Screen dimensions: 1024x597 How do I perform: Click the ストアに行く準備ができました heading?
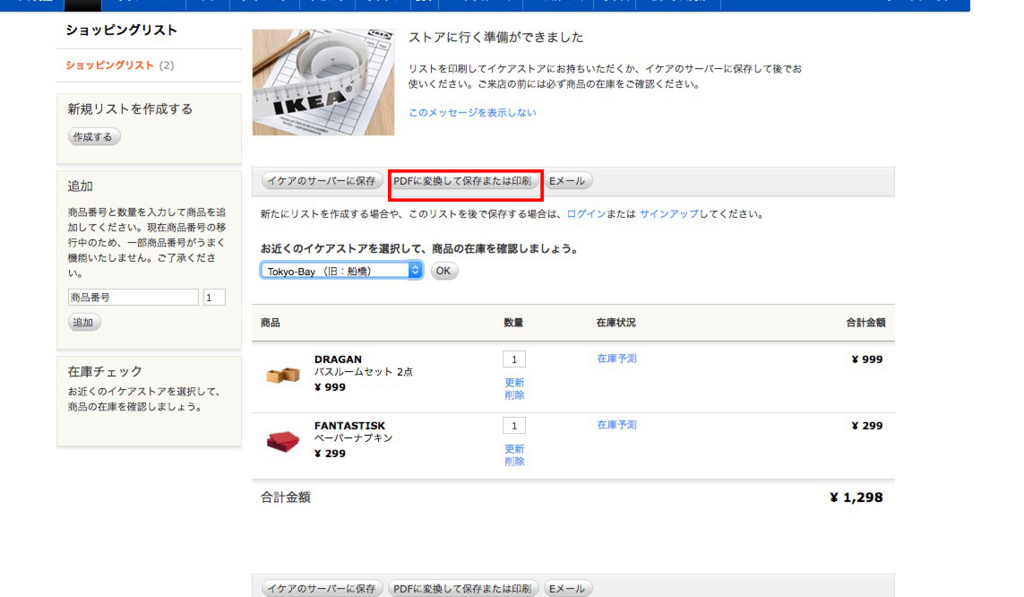(496, 37)
